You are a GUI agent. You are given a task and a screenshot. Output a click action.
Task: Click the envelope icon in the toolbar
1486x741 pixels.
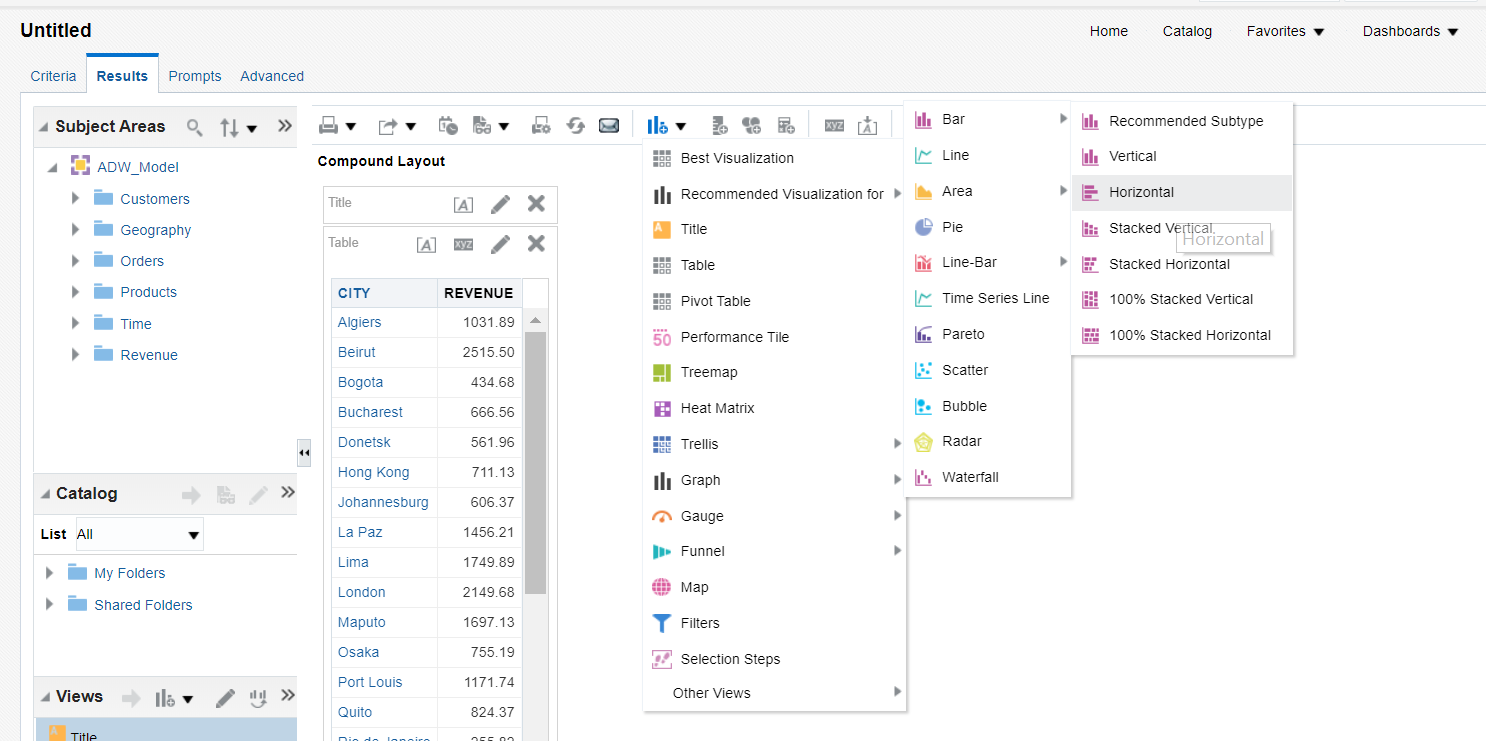click(609, 126)
